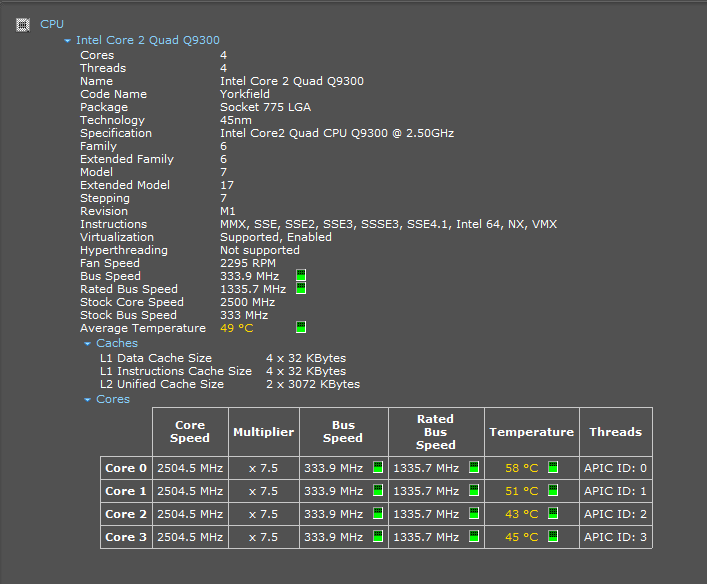
Task: Click the Socket 775 LGA value
Action: click(266, 107)
